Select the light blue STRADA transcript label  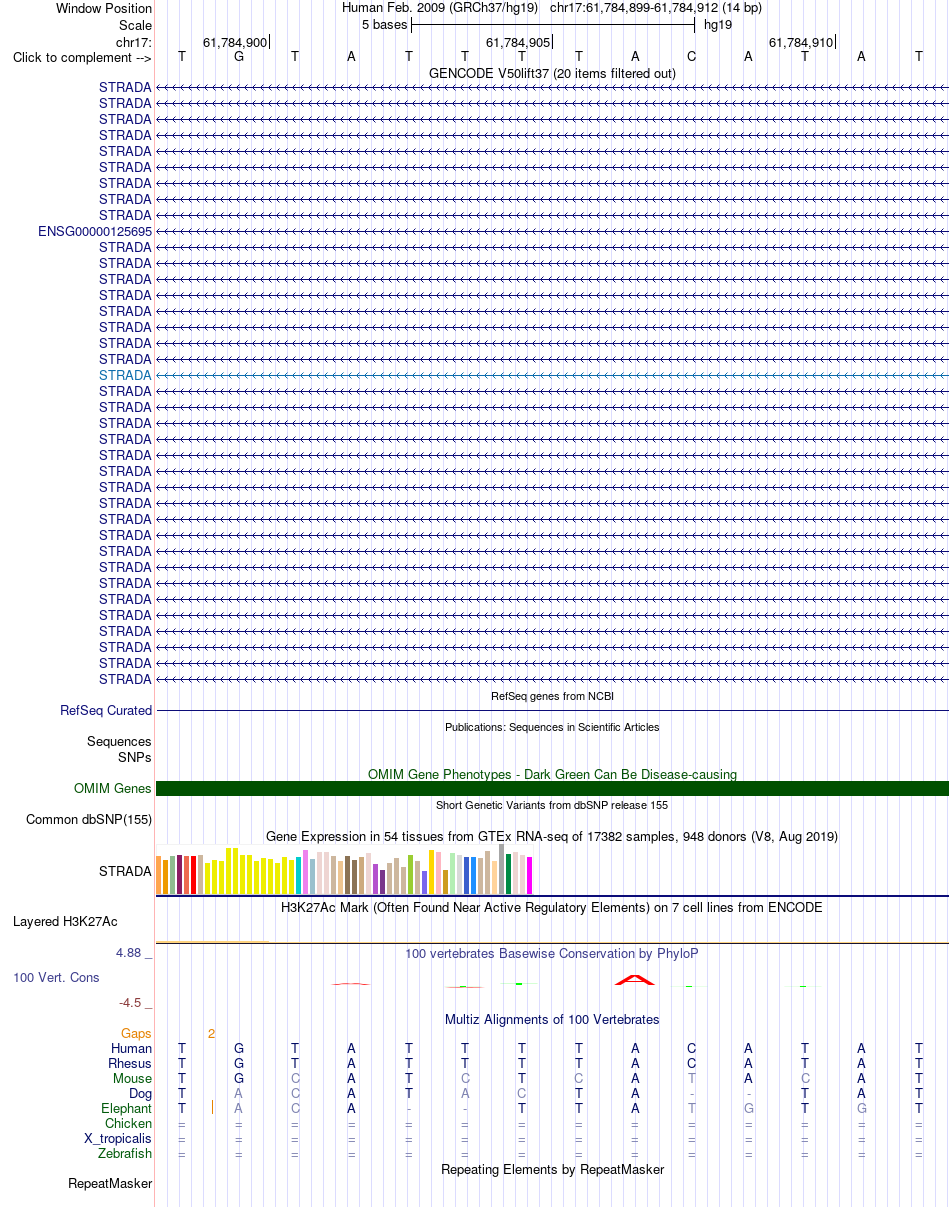125,375
